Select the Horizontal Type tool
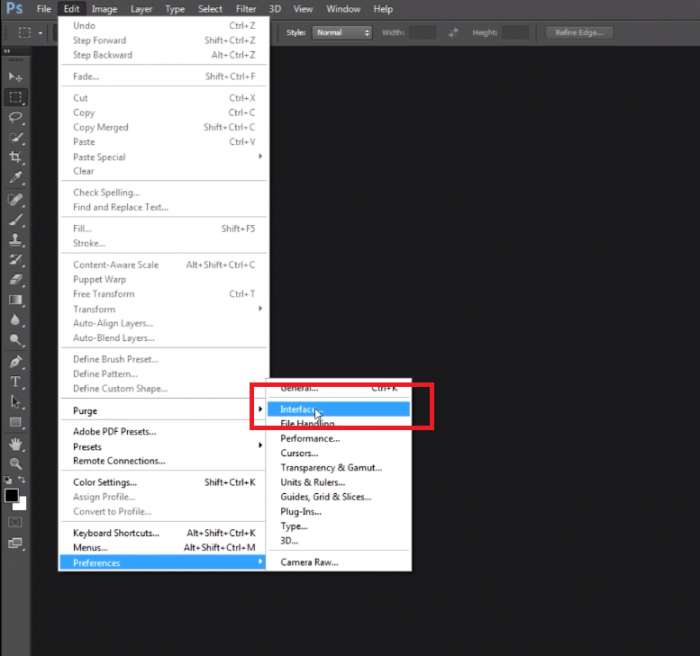The image size is (700, 656). (15, 382)
